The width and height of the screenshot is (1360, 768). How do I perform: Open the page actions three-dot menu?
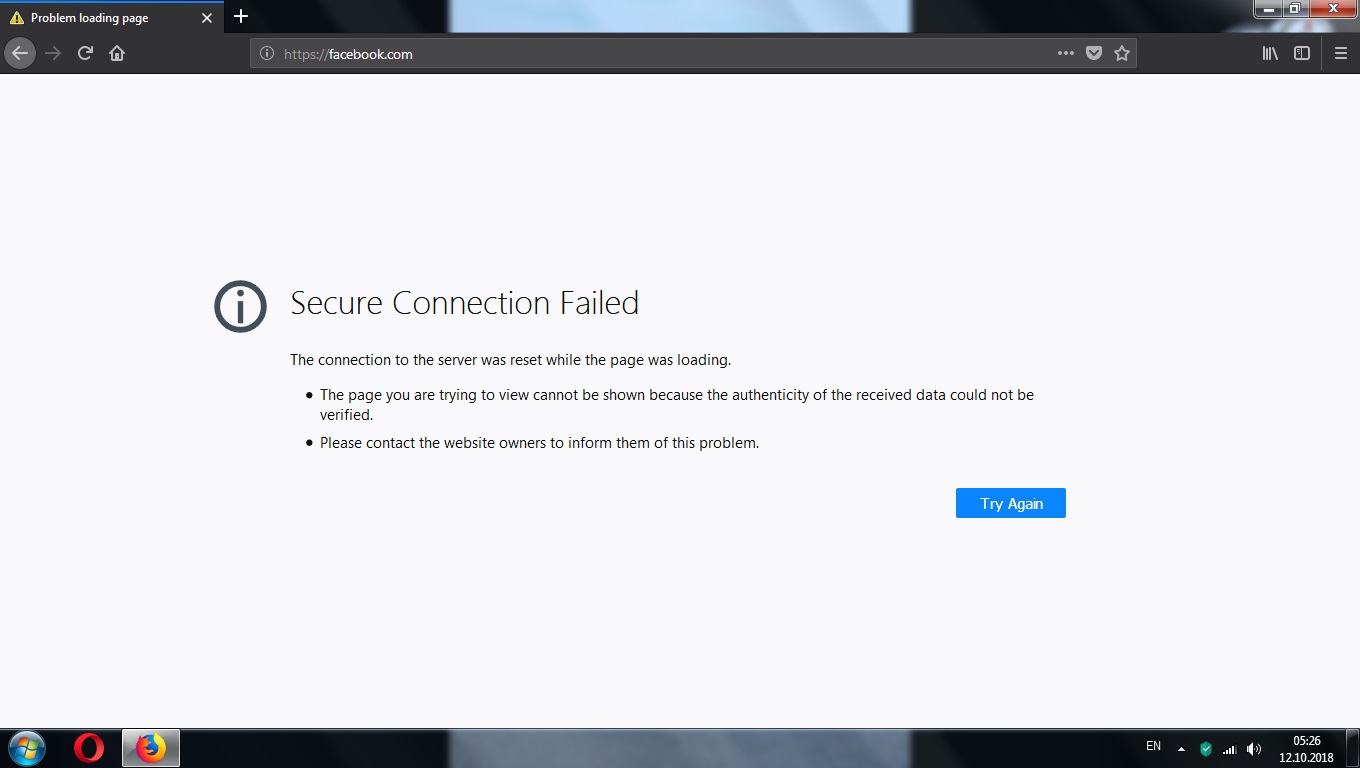pyautogui.click(x=1066, y=54)
